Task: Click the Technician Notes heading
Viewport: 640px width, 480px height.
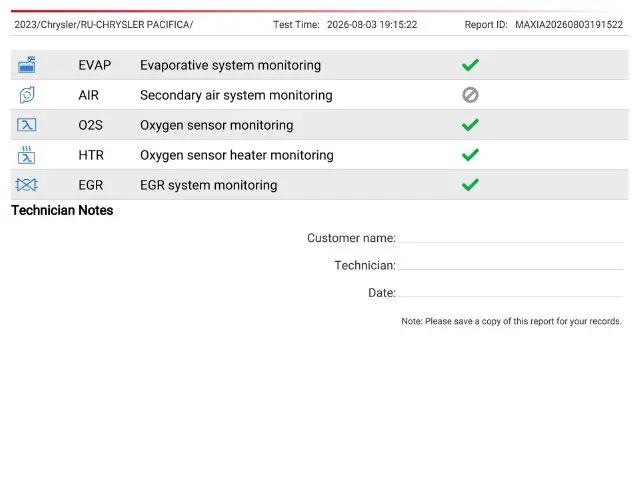Action: pos(62,210)
